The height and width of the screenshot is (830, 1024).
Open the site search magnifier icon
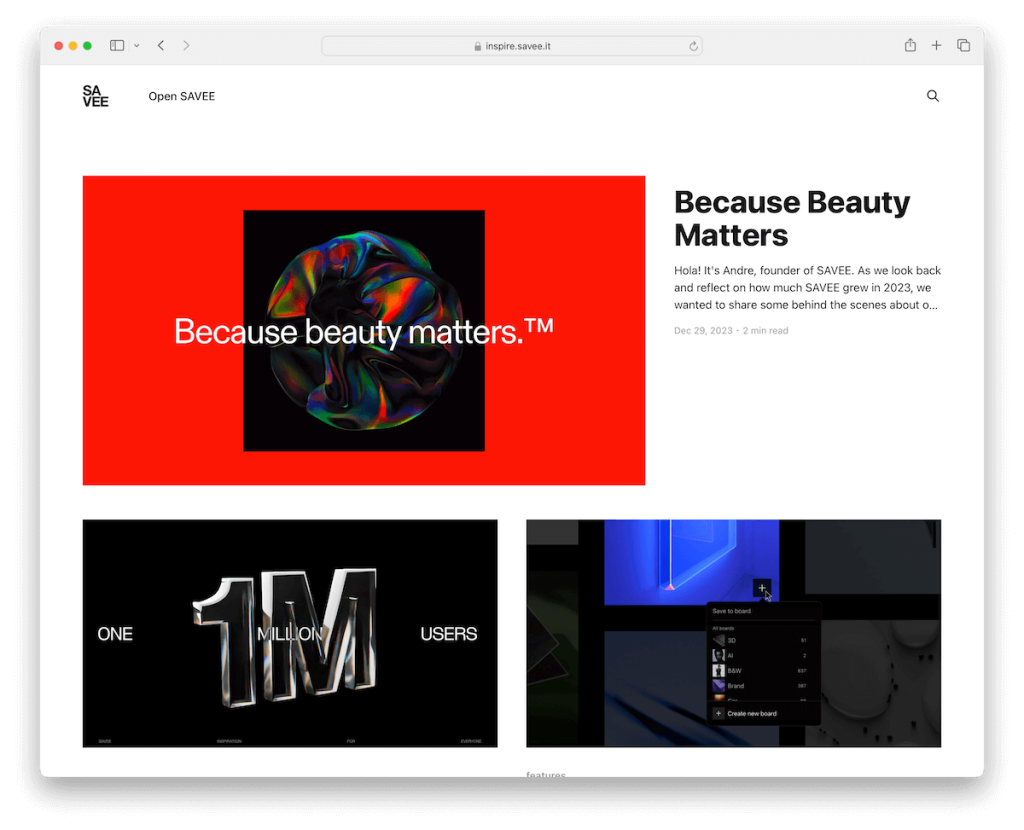(933, 96)
